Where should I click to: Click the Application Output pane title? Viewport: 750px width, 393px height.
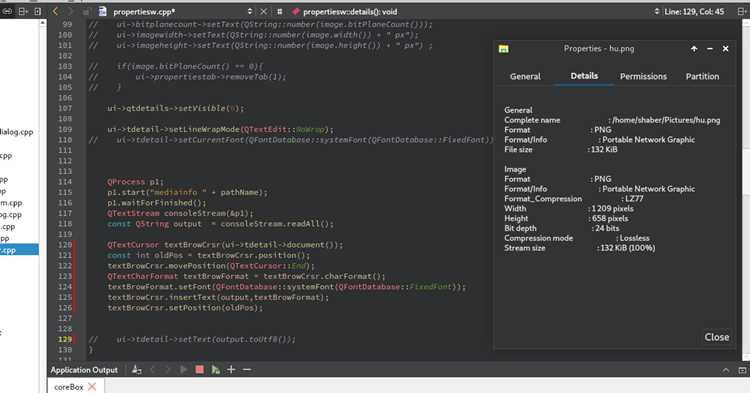84,370
